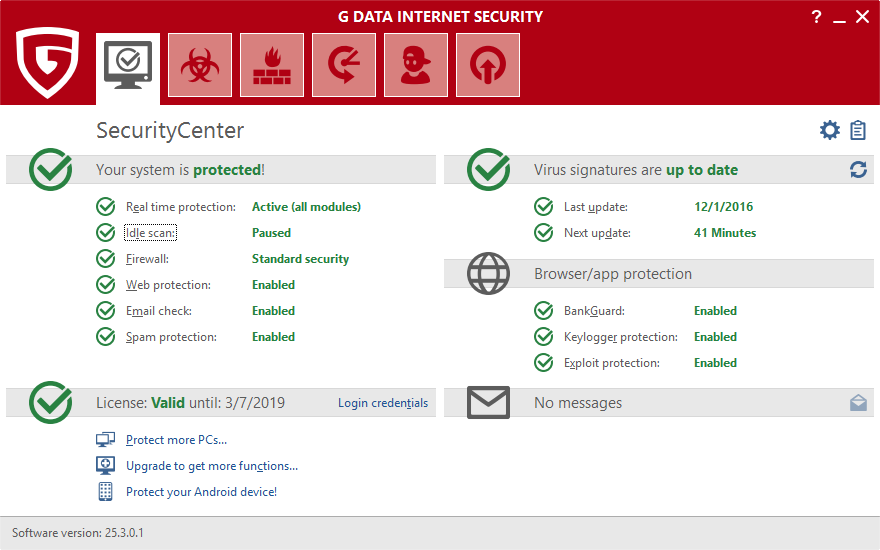Select the SecurityCenter monitor tab
The width and height of the screenshot is (880, 550).
click(x=128, y=65)
